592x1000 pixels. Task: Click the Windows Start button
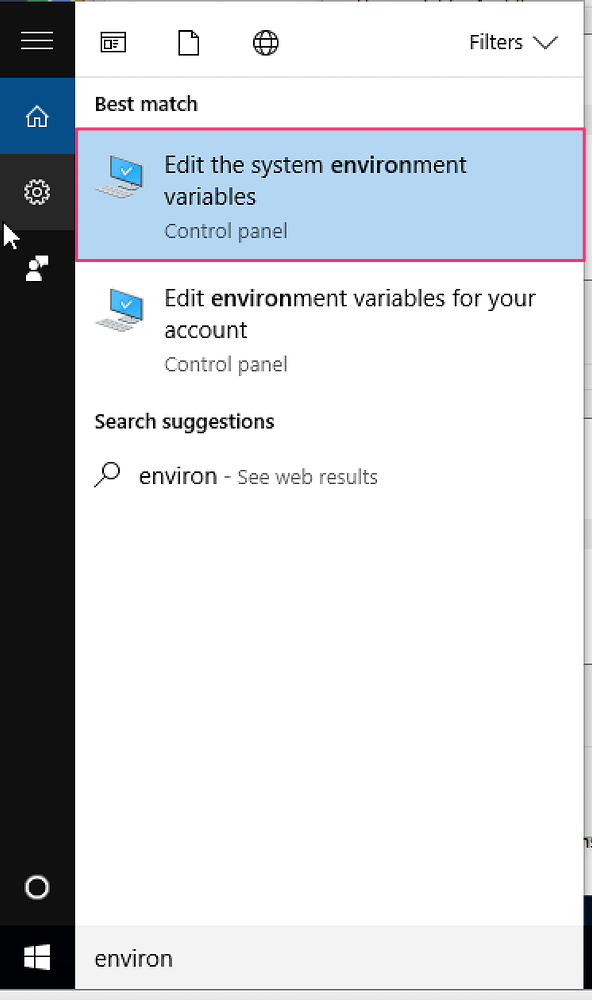tap(37, 957)
